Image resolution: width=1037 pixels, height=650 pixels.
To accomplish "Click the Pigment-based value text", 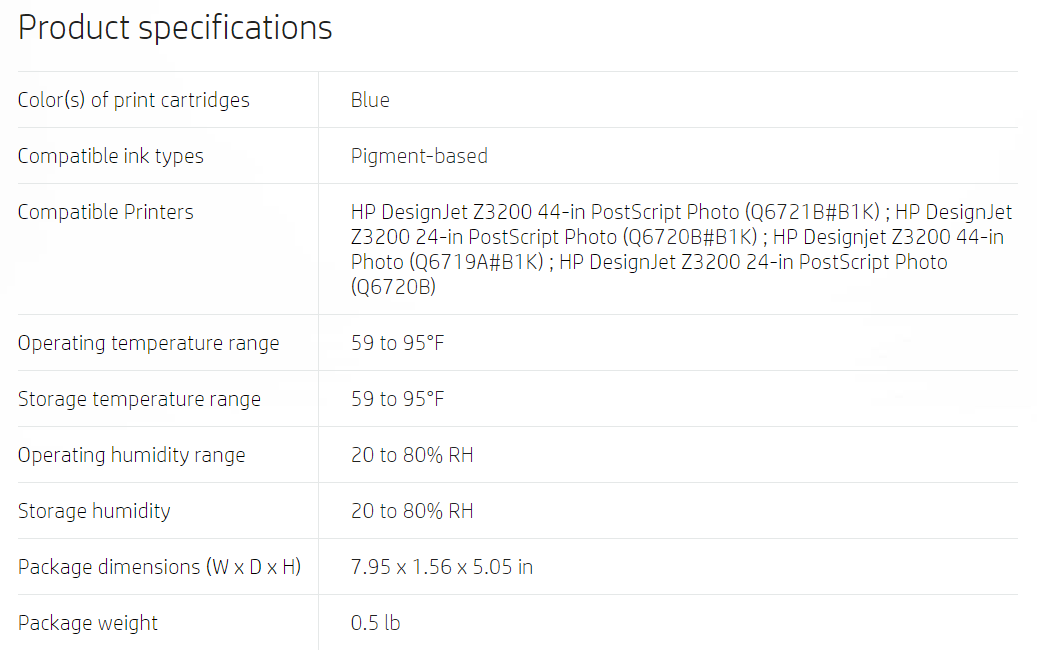I will pos(419,156).
